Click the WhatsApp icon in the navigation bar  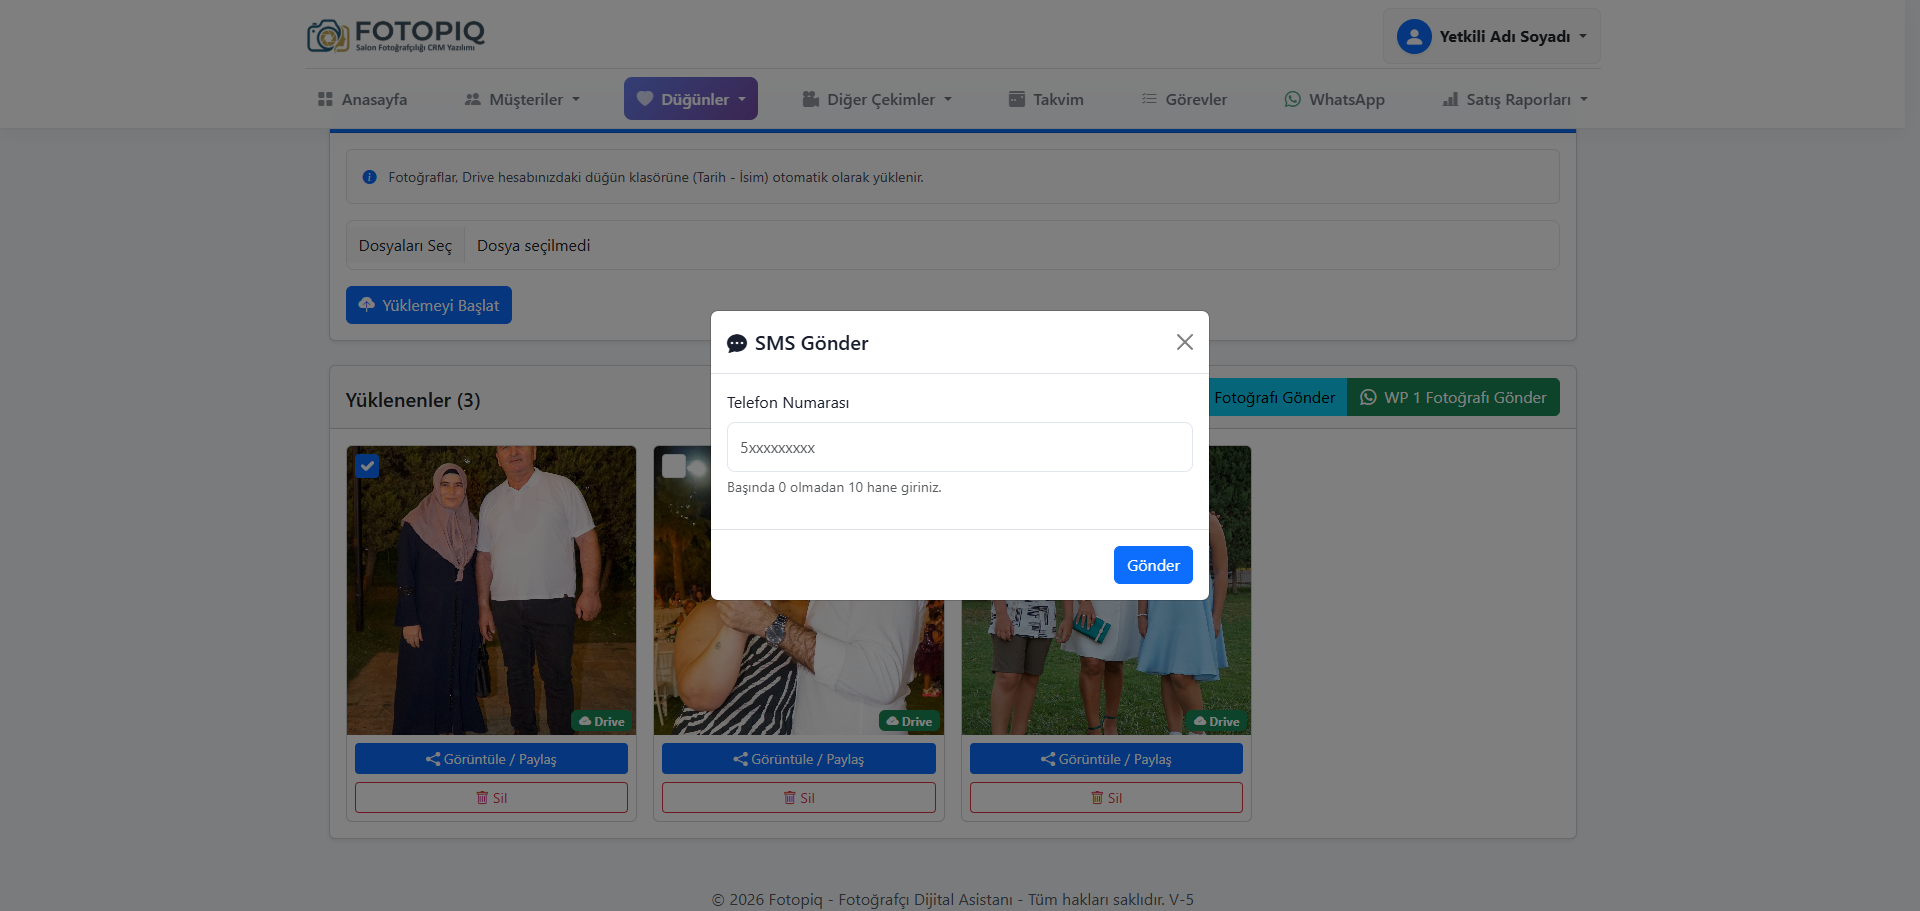tap(1292, 99)
